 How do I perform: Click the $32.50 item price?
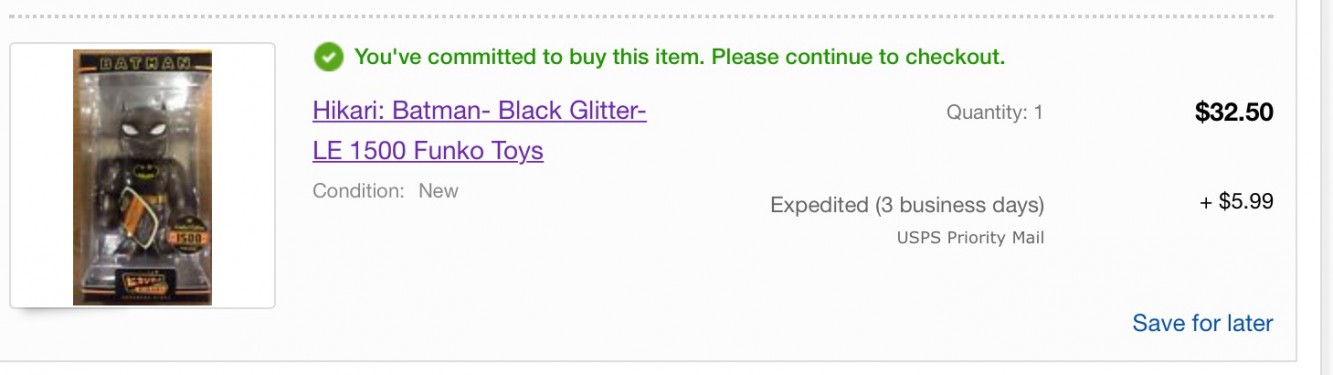pyautogui.click(x=1234, y=112)
